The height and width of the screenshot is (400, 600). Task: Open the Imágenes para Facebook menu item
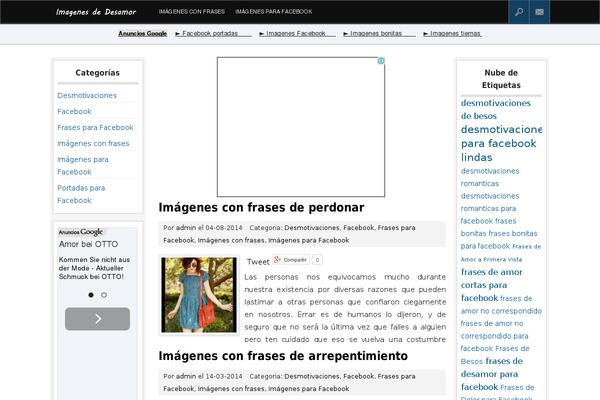point(274,11)
